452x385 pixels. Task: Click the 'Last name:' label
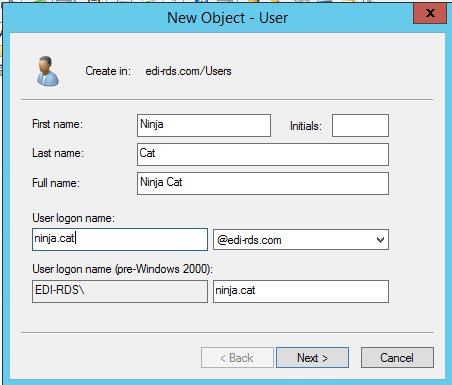coord(58,153)
